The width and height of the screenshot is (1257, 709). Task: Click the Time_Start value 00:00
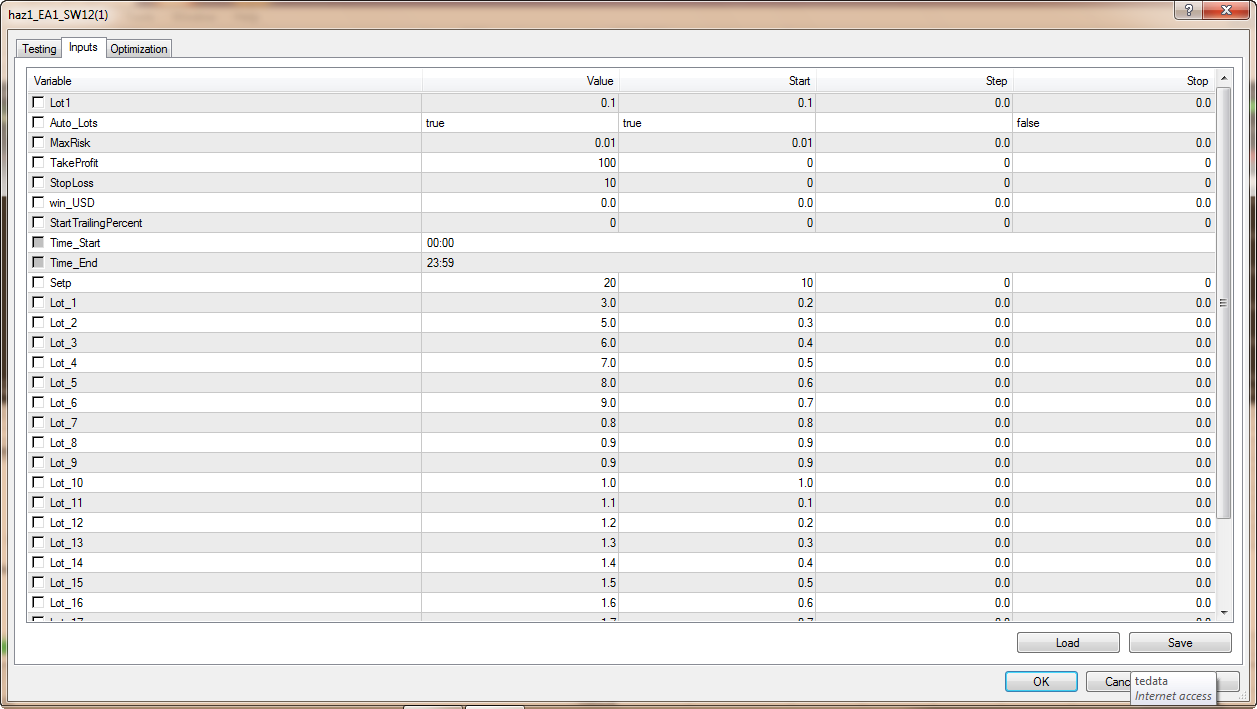point(520,243)
